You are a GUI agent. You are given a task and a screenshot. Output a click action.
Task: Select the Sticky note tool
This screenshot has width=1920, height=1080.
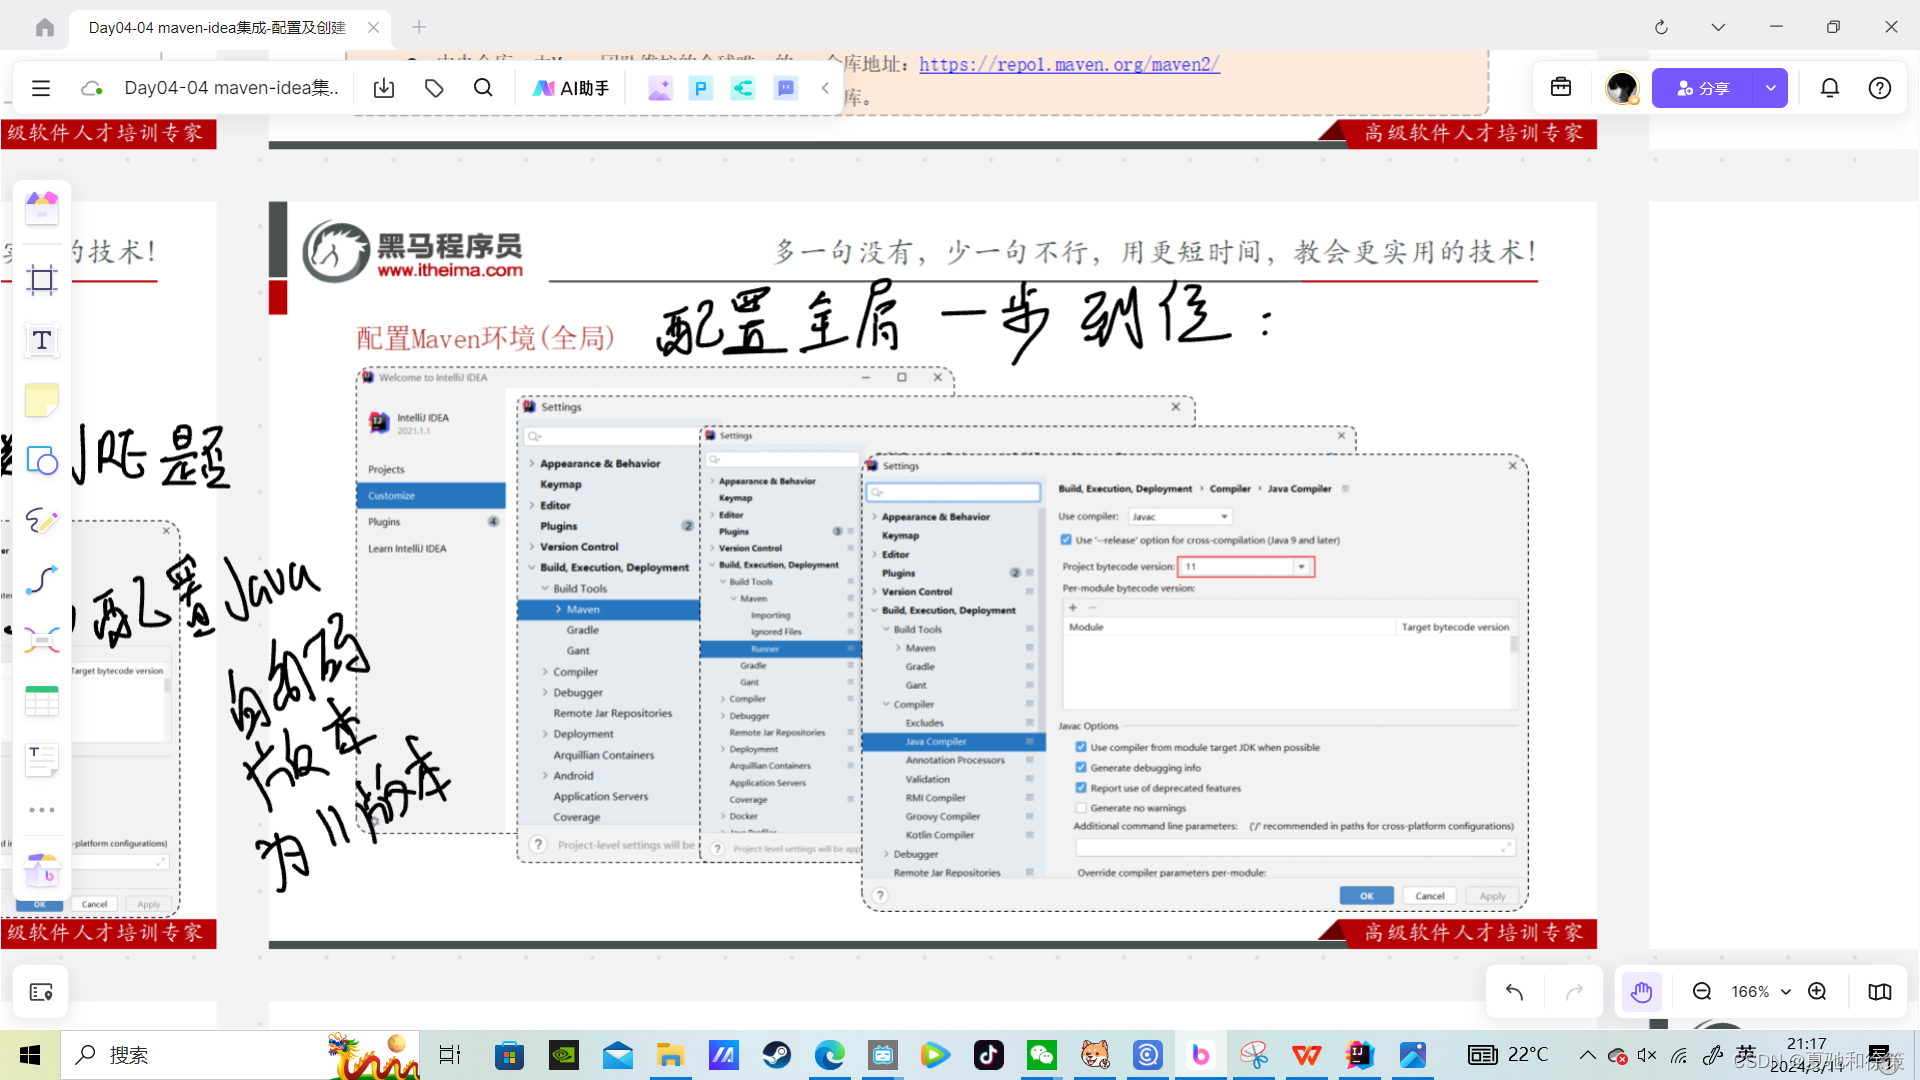(42, 400)
